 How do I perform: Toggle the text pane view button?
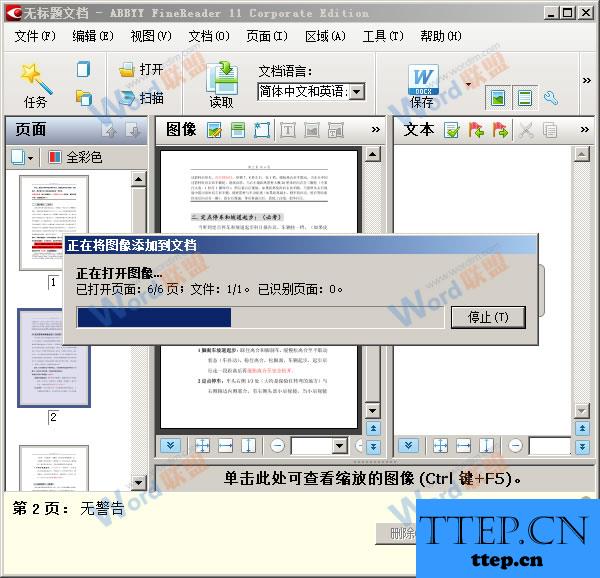[x=525, y=98]
